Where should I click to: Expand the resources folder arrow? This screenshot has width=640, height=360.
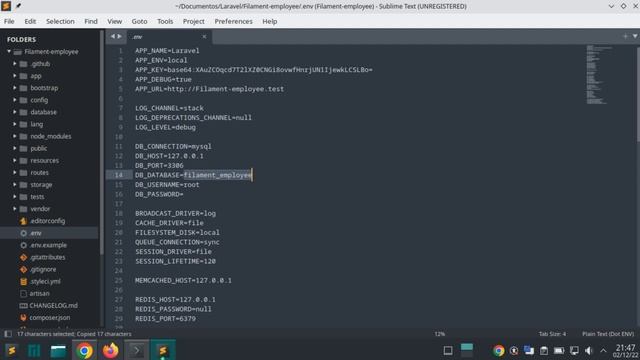(x=15, y=160)
